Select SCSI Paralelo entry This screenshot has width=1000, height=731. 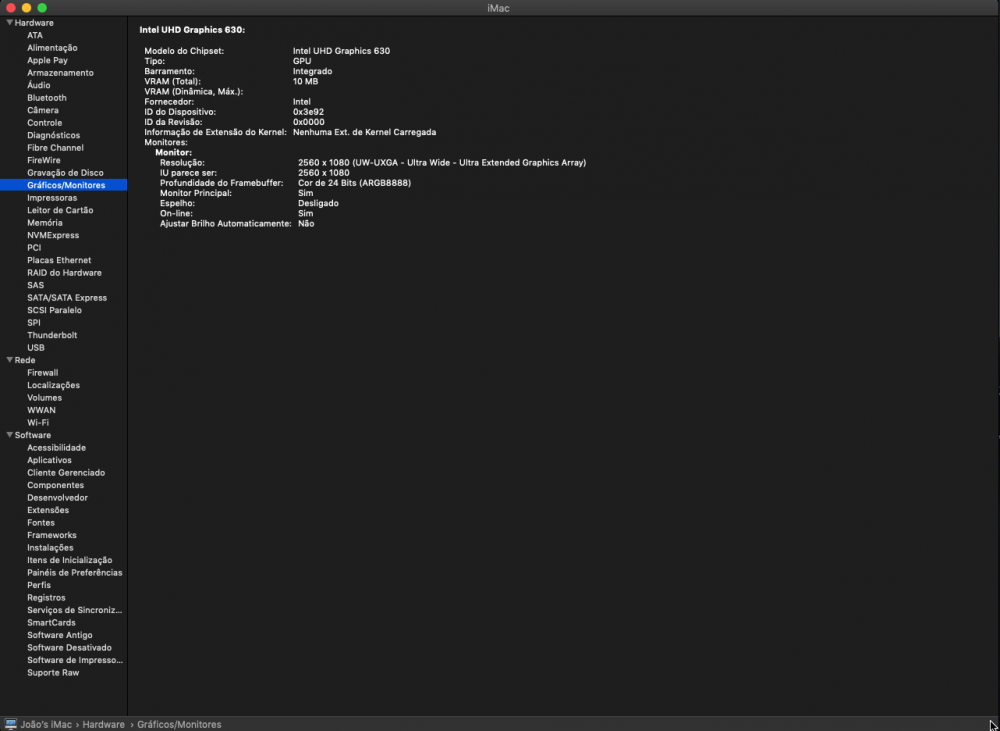[x=54, y=310]
